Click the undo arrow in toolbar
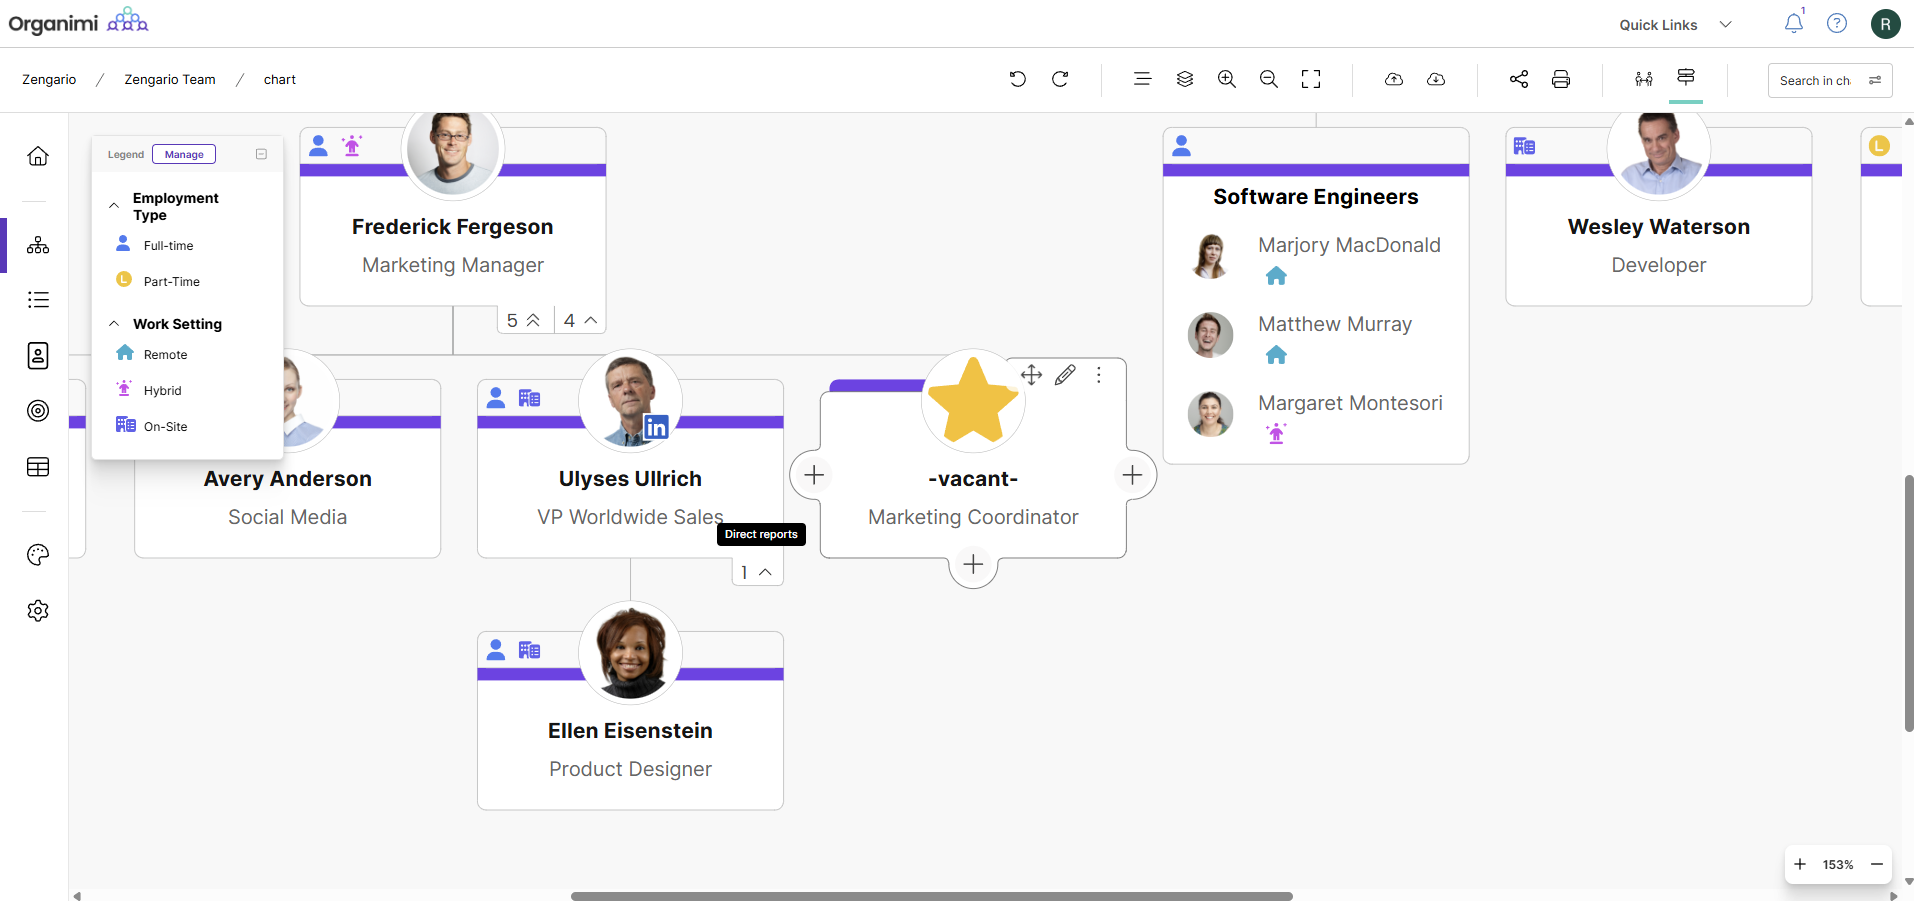The image size is (1914, 901). [1017, 79]
